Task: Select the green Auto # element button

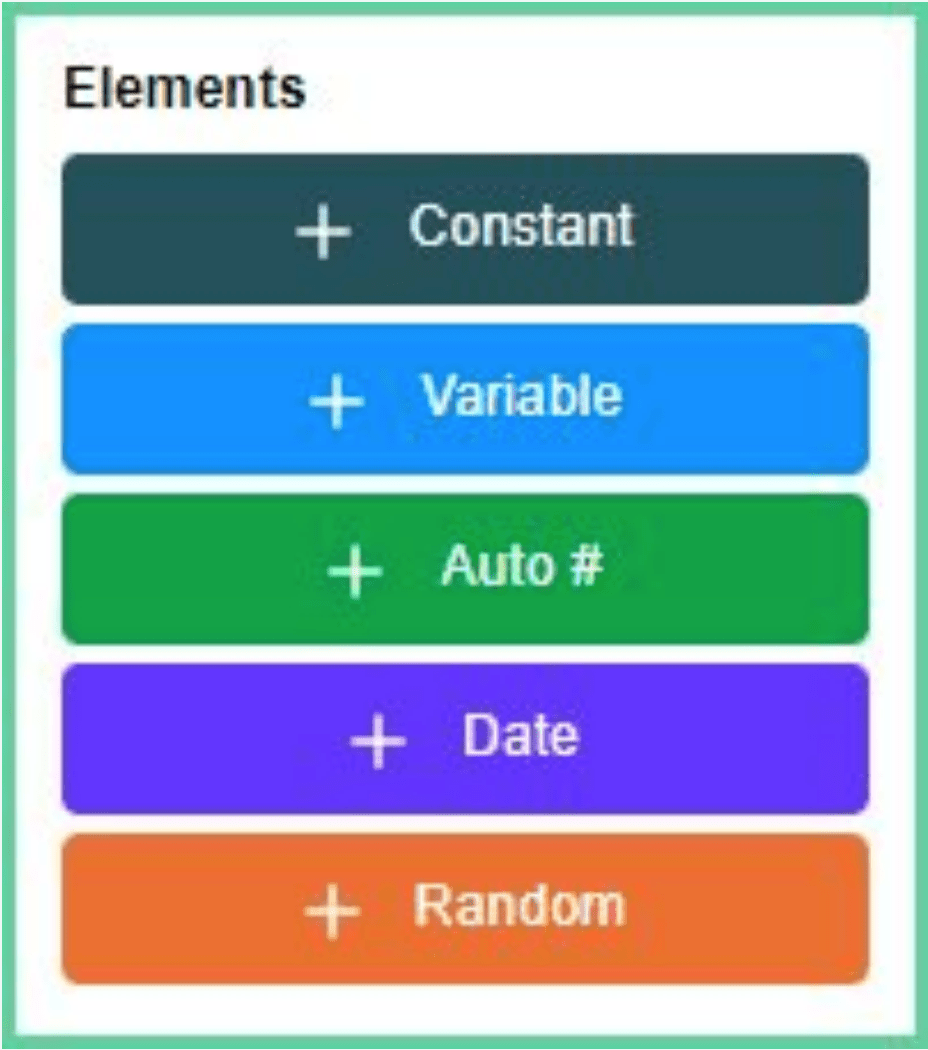Action: (x=464, y=565)
